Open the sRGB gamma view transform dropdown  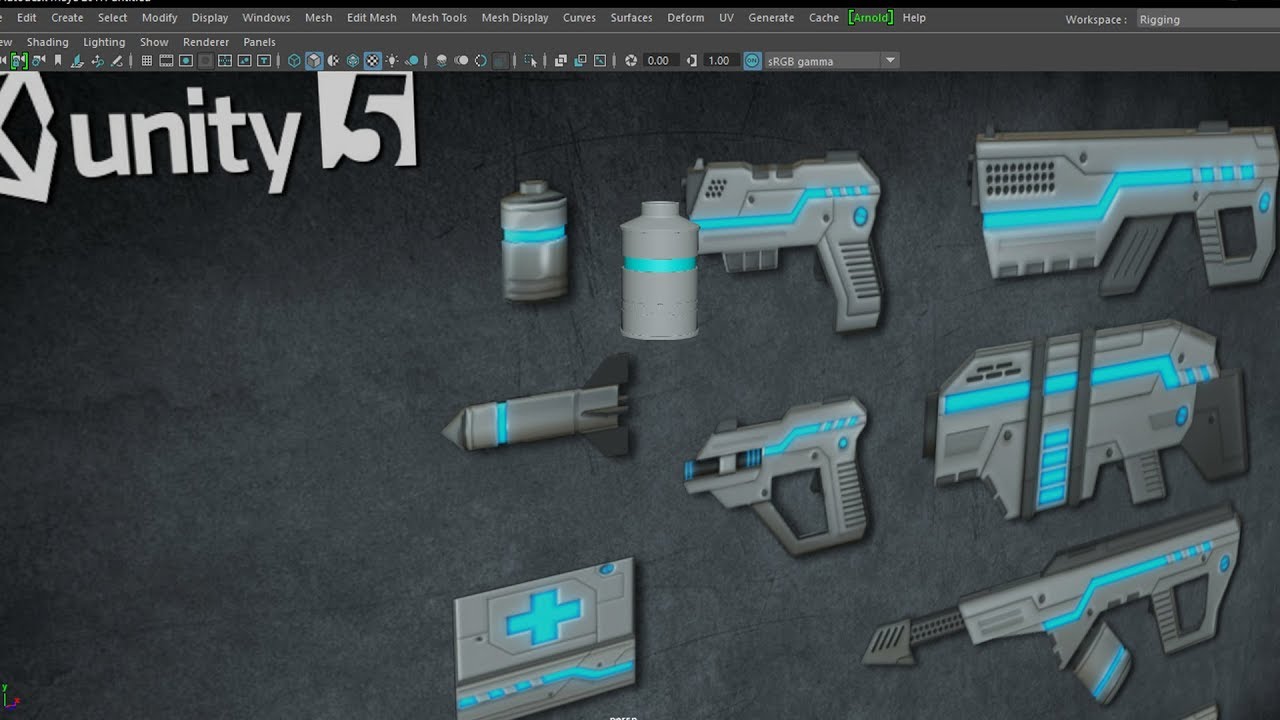coord(831,61)
